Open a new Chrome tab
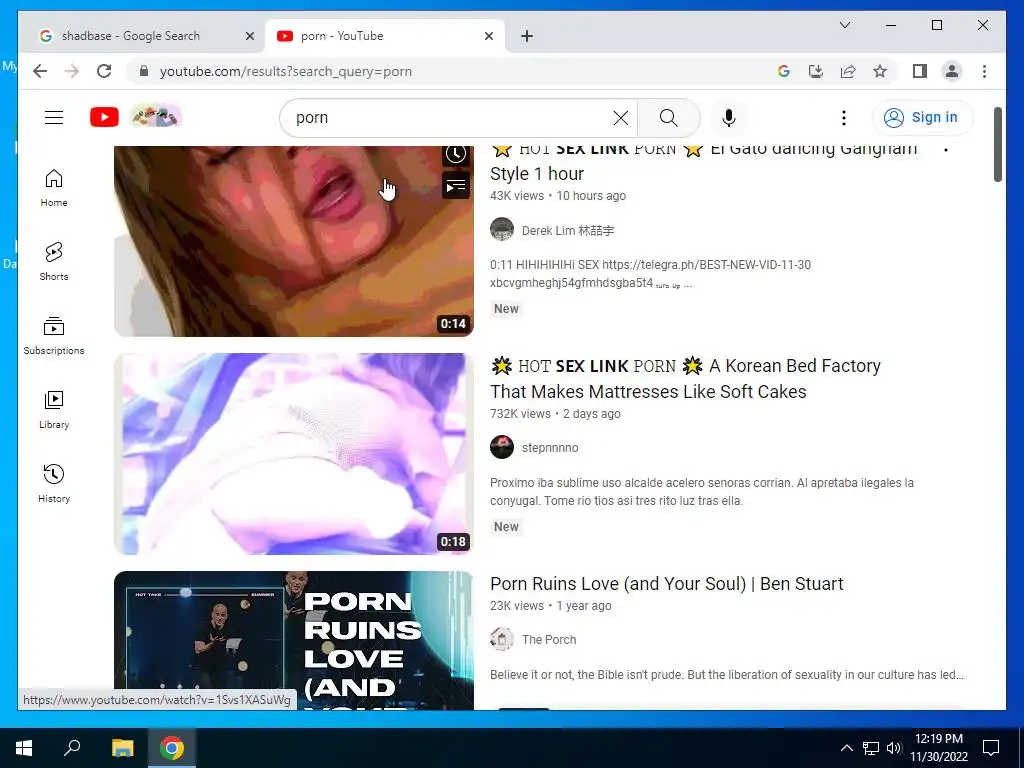Screen dimensions: 1024x768 [x=527, y=36]
